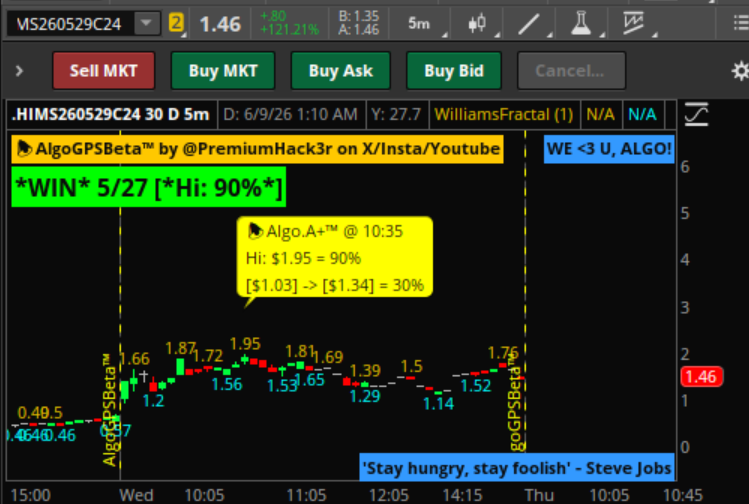749x504 pixels.
Task: Open the symbol dropdown arrow
Action: 147,23
